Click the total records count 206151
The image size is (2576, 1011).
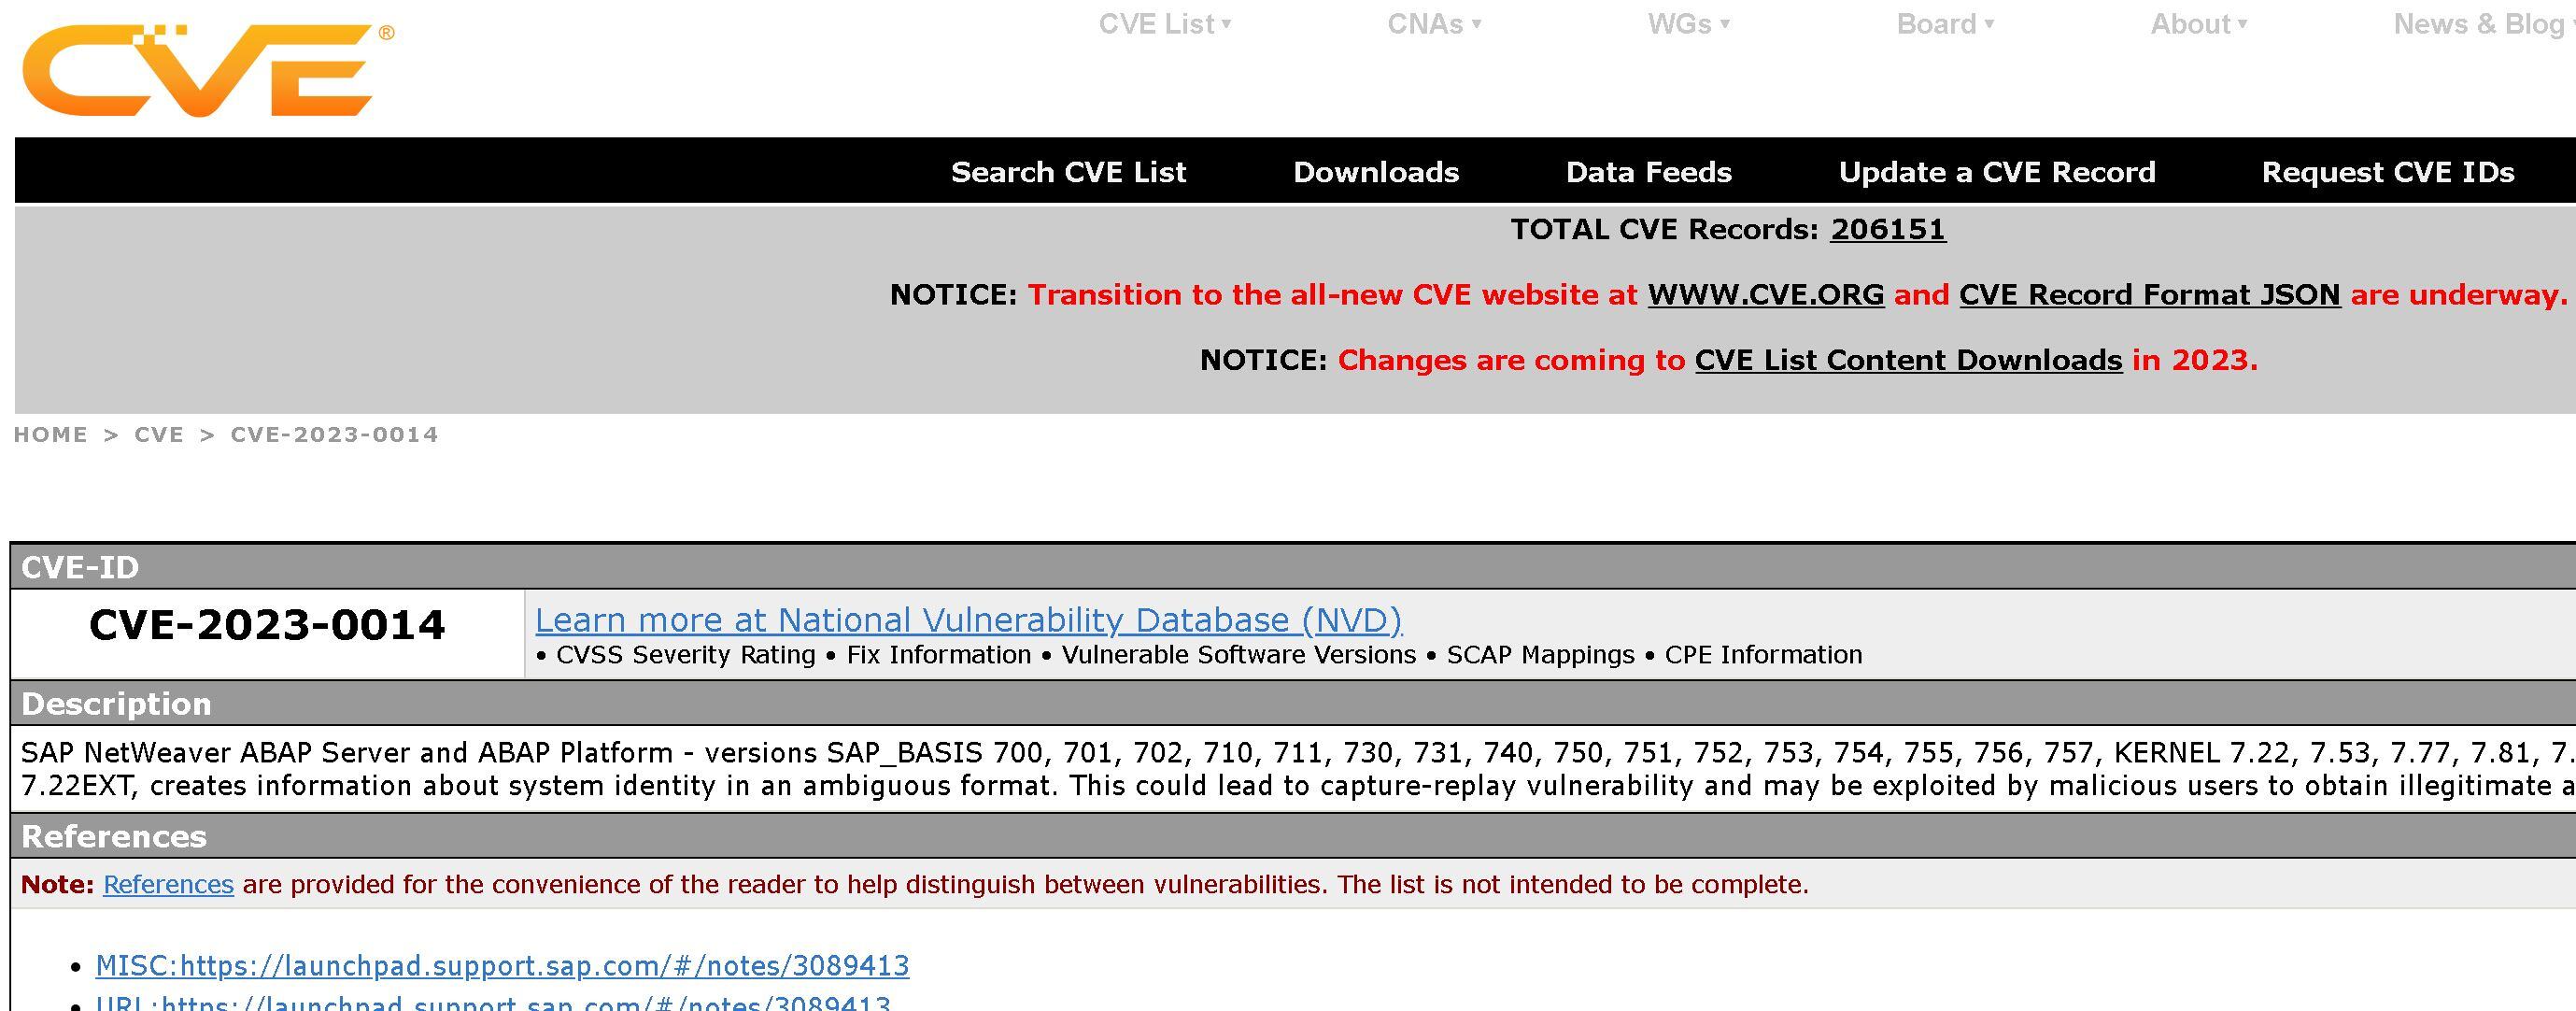tap(1887, 229)
